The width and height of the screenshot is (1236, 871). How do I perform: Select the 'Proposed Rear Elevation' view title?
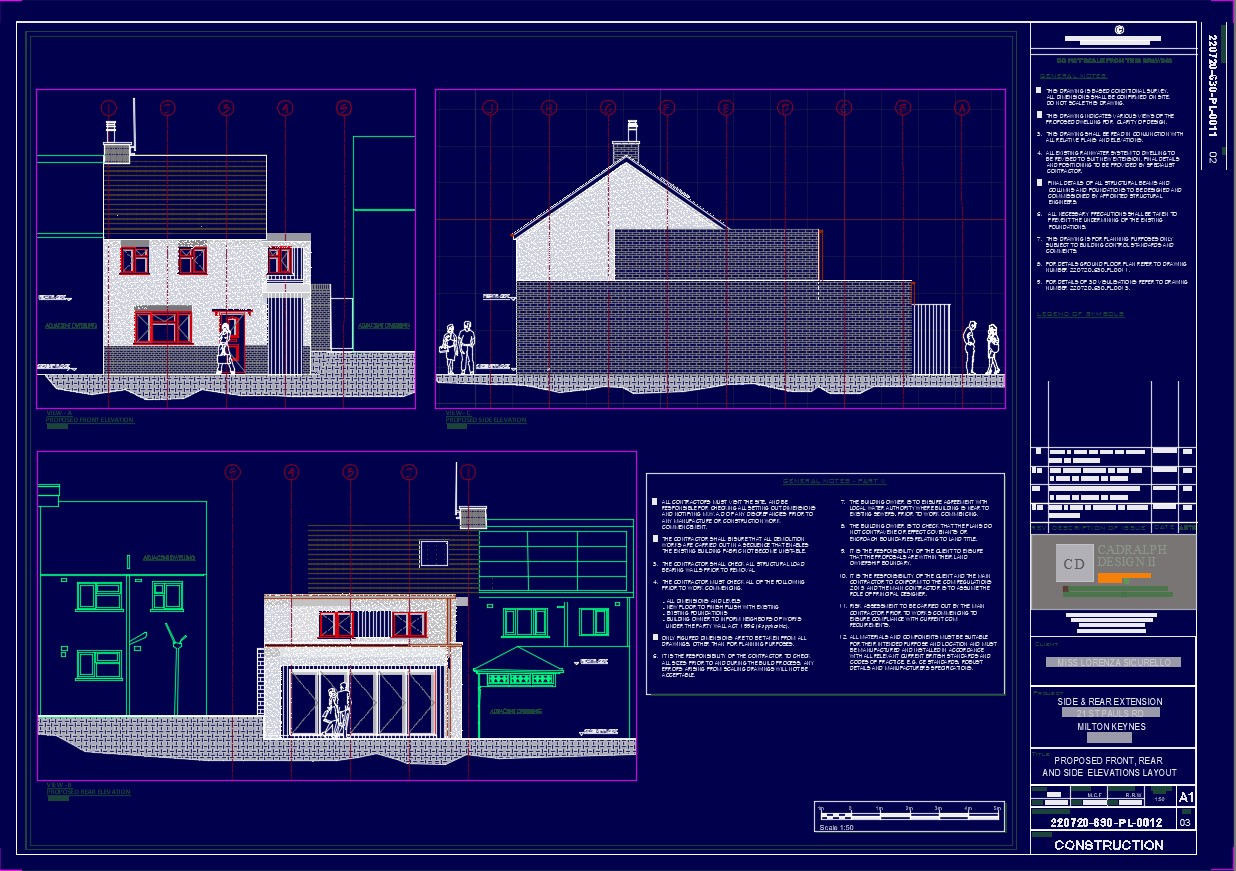(x=88, y=792)
